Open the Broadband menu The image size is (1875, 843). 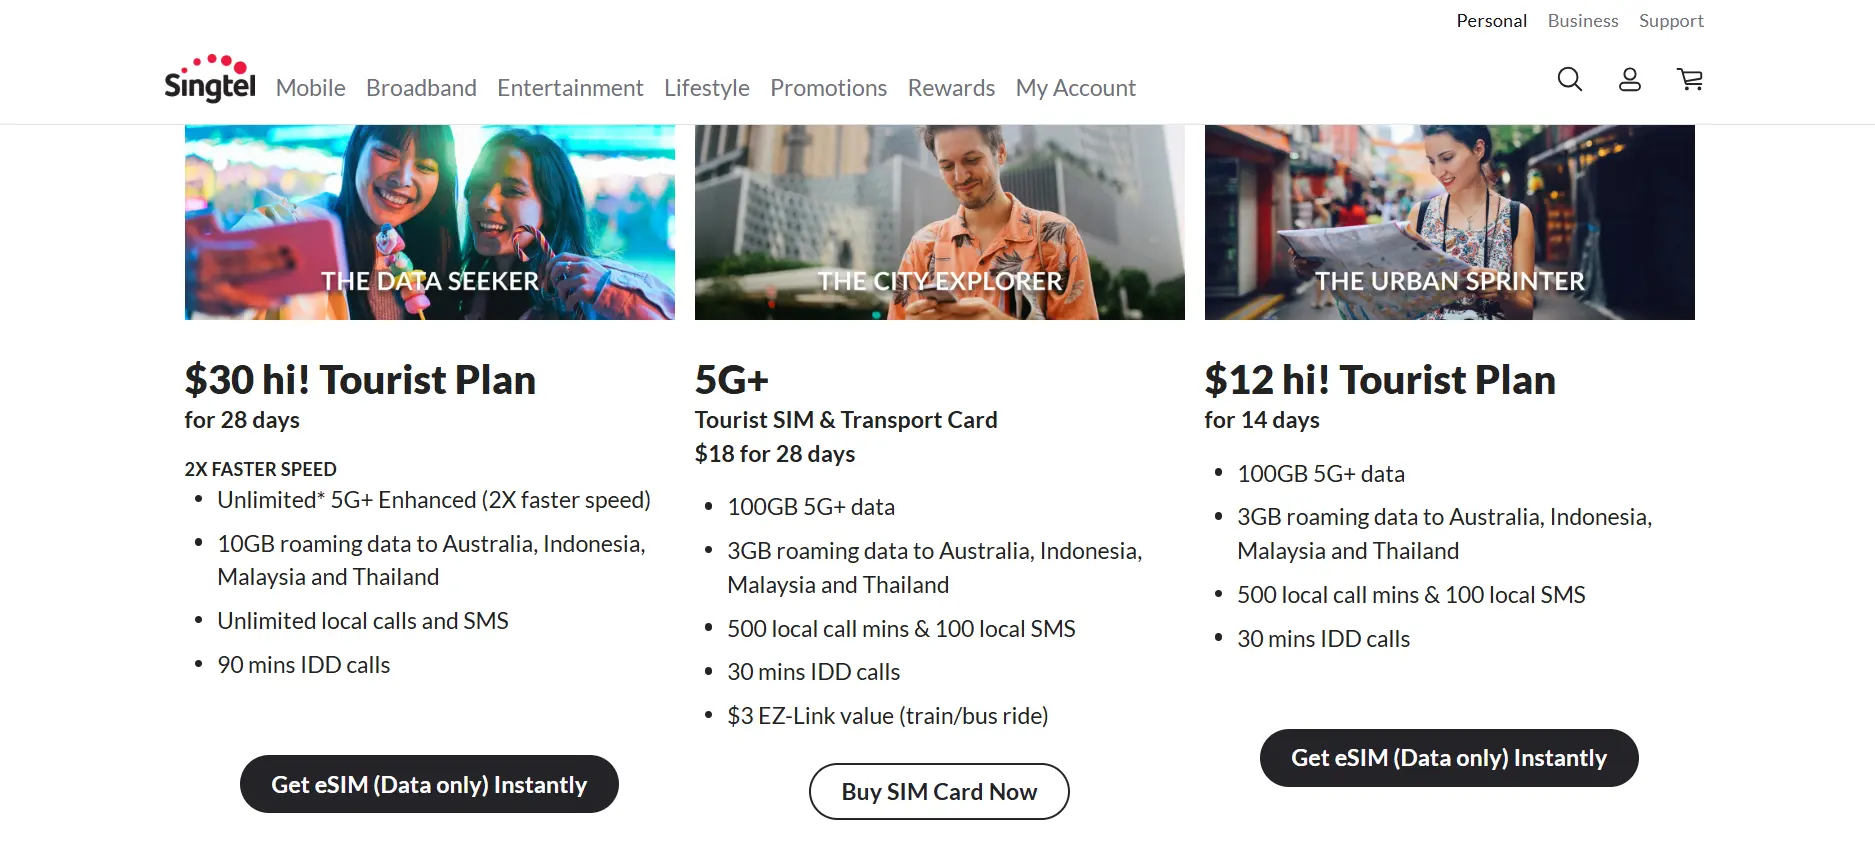(x=421, y=88)
